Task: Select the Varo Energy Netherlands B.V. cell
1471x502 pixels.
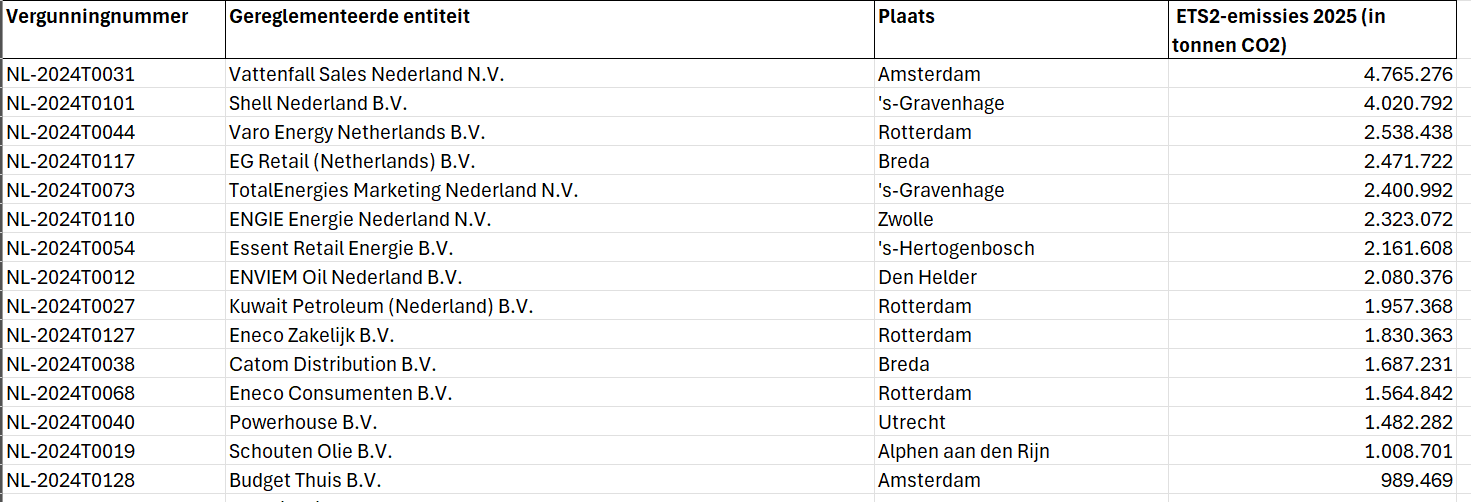Action: pyautogui.click(x=549, y=132)
